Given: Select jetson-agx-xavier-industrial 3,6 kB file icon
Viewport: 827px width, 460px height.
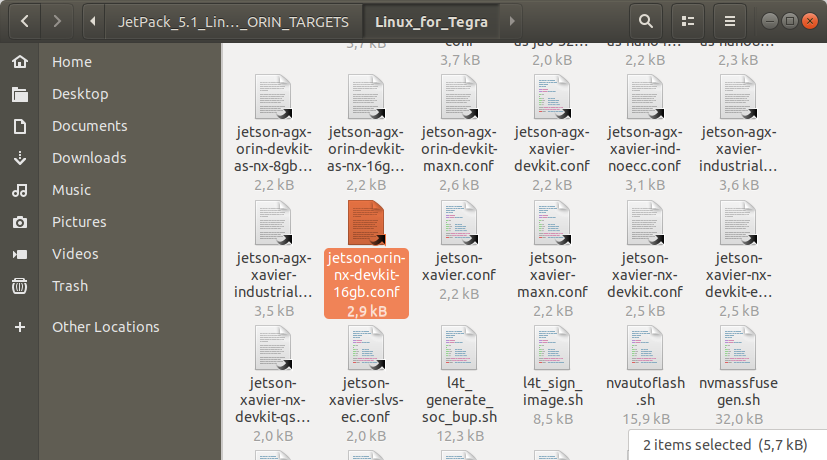Looking at the screenshot, I should [738, 97].
